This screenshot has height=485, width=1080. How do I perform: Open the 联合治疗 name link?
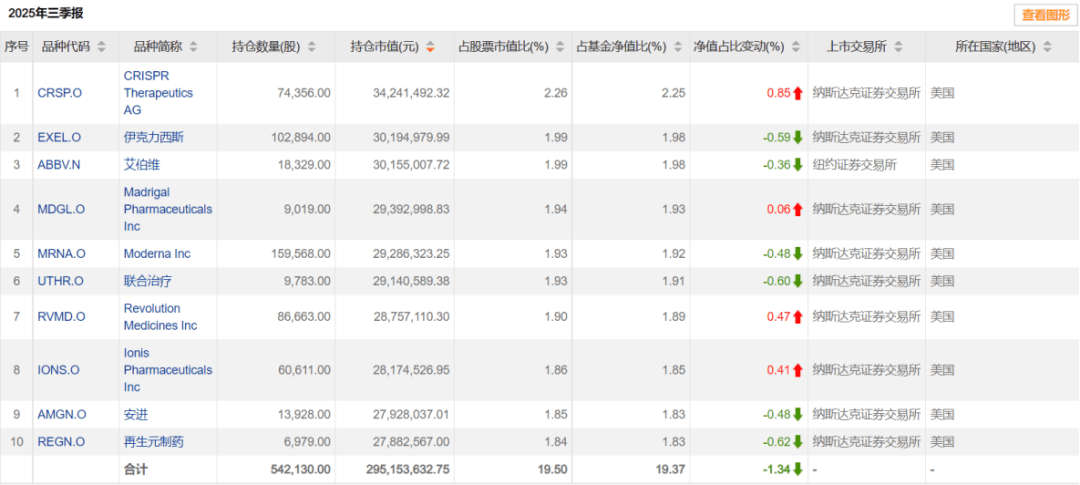pyautogui.click(x=147, y=281)
